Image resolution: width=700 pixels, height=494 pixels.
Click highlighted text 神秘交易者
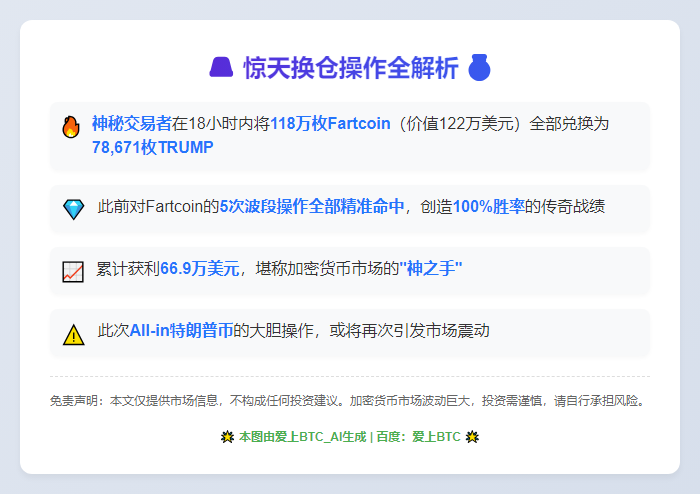[132, 123]
